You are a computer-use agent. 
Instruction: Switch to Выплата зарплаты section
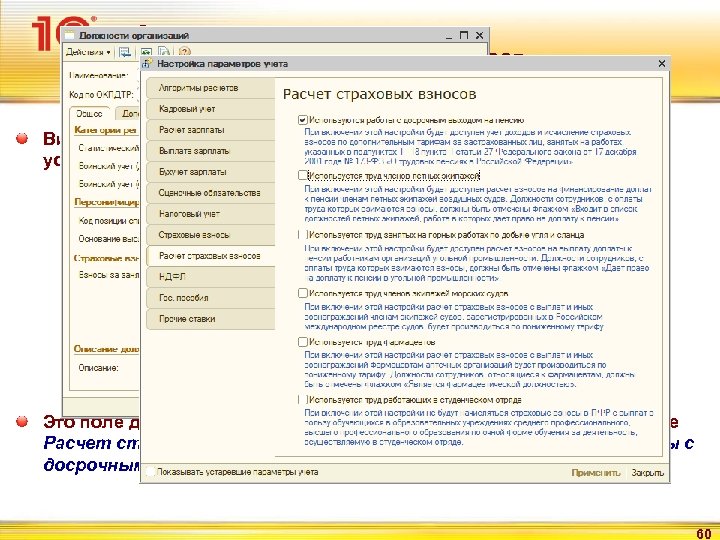[x=210, y=151]
